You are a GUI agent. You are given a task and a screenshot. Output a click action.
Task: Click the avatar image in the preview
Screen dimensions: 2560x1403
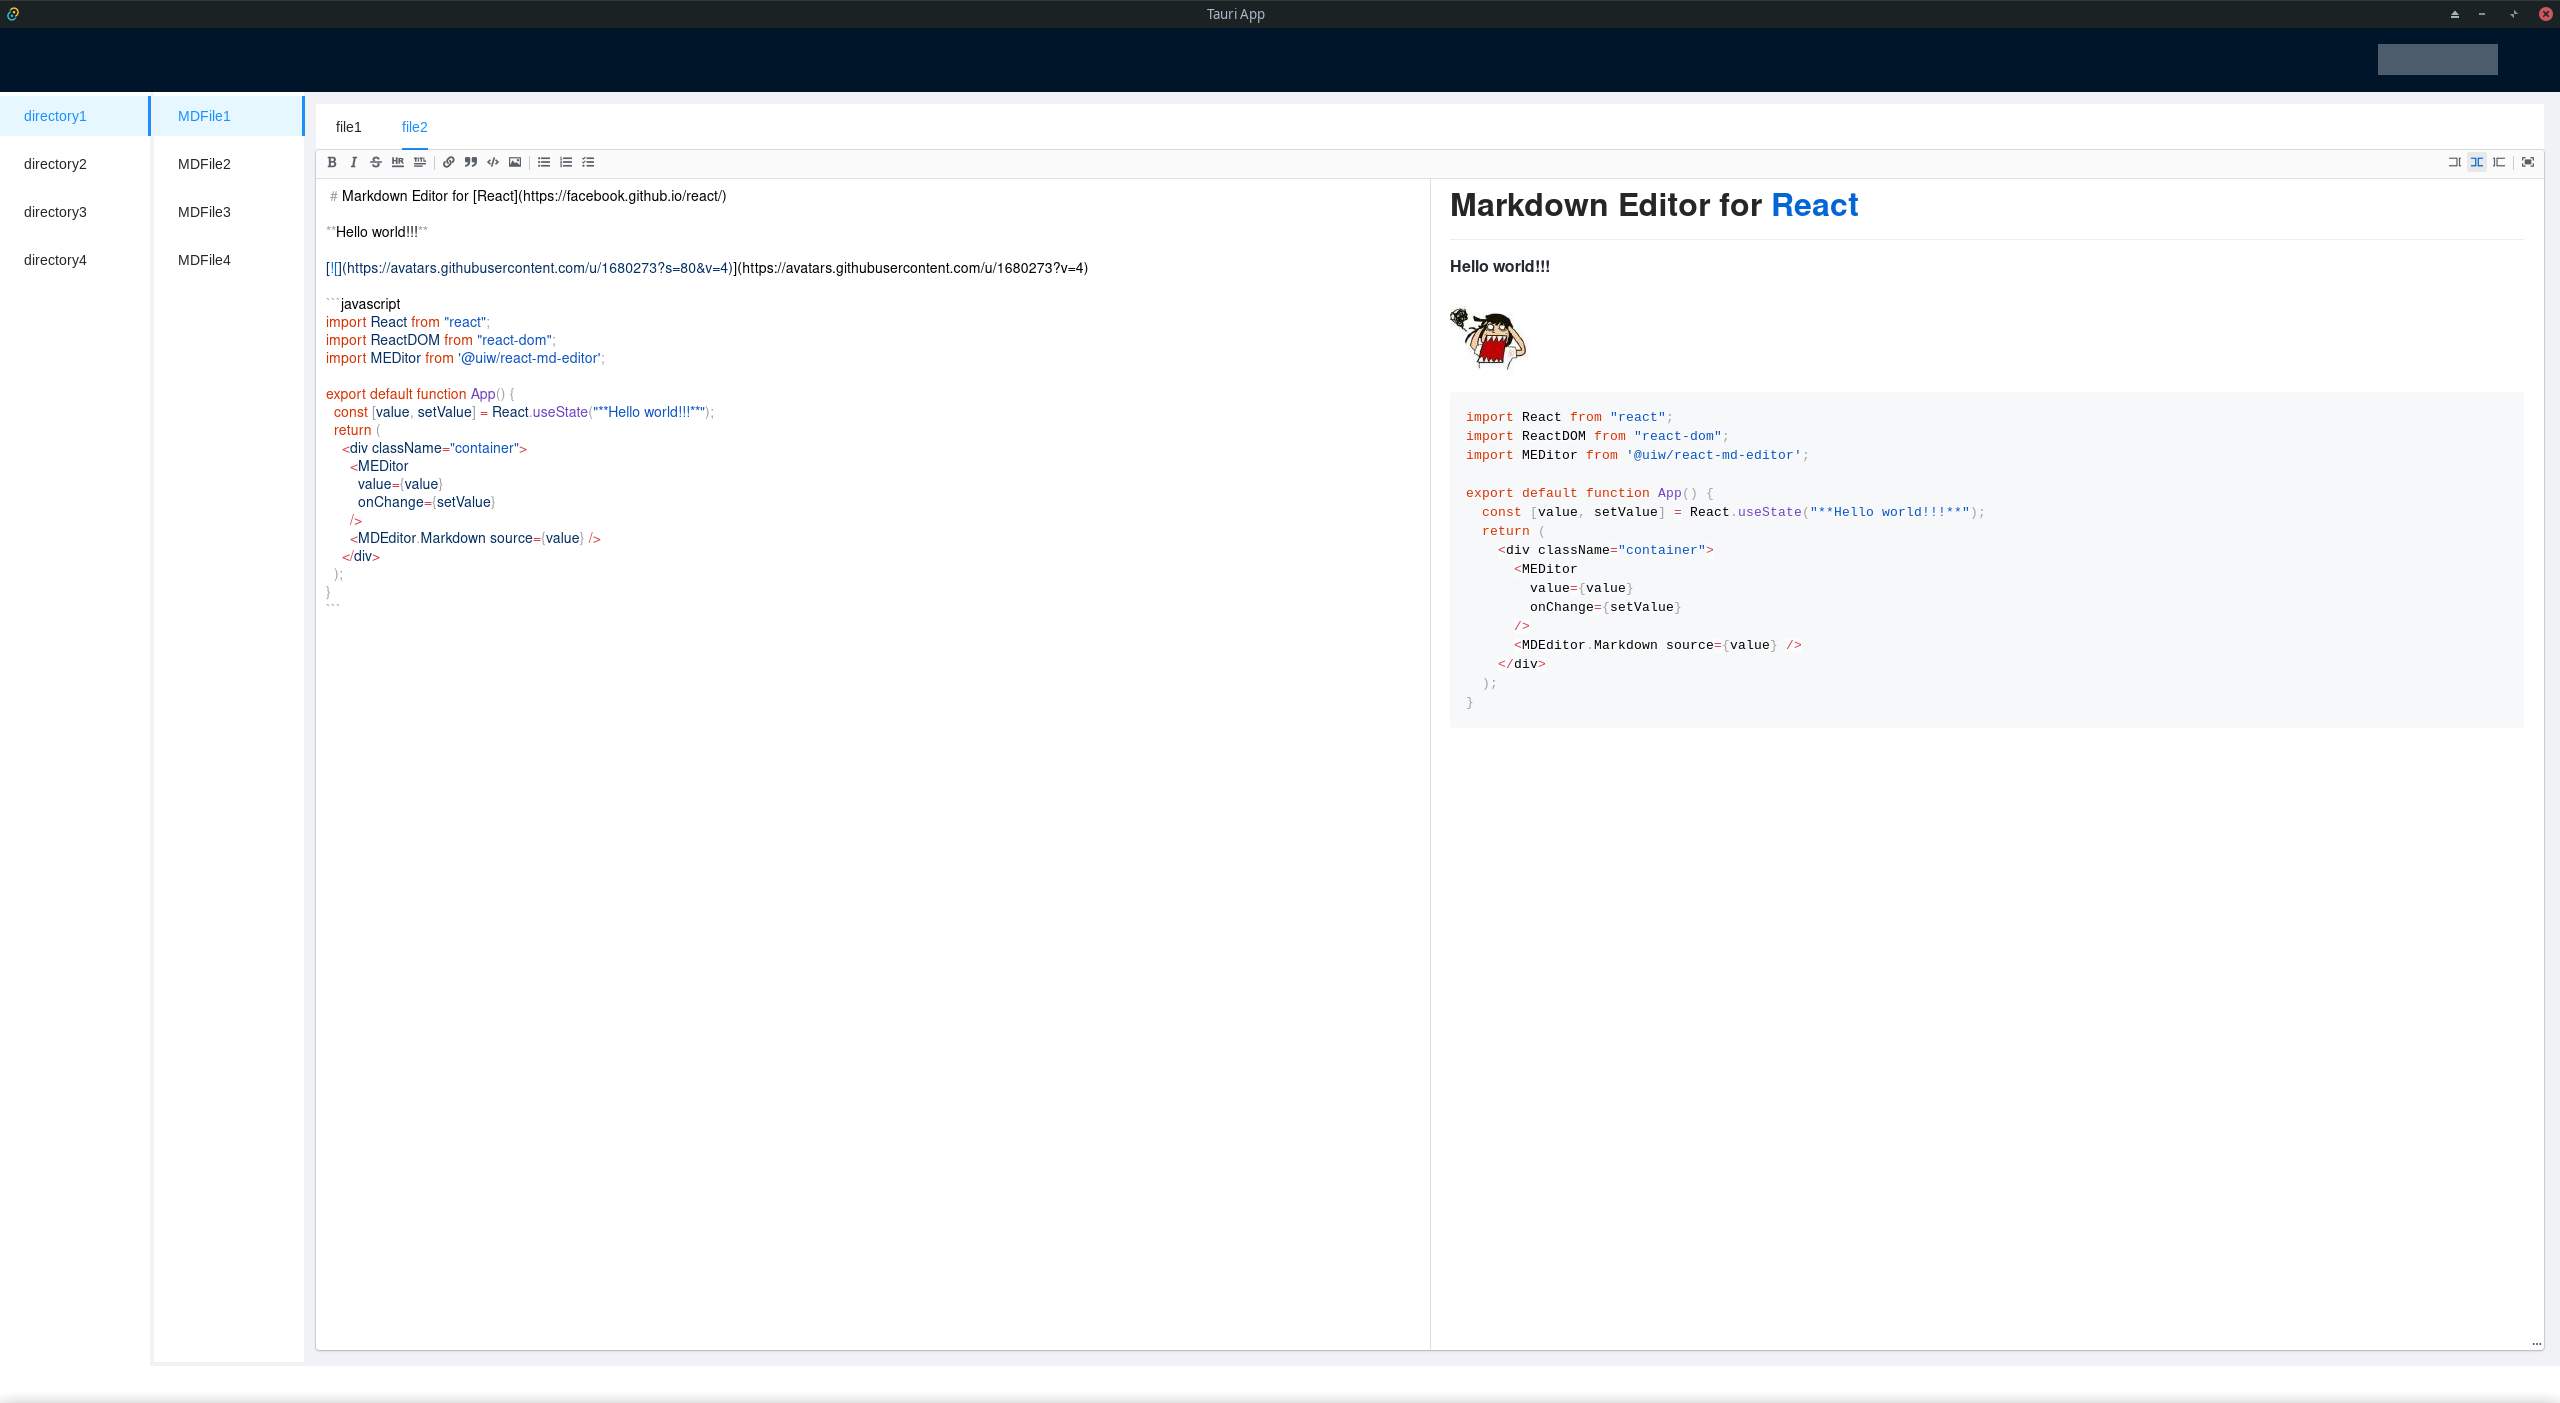coord(1488,339)
